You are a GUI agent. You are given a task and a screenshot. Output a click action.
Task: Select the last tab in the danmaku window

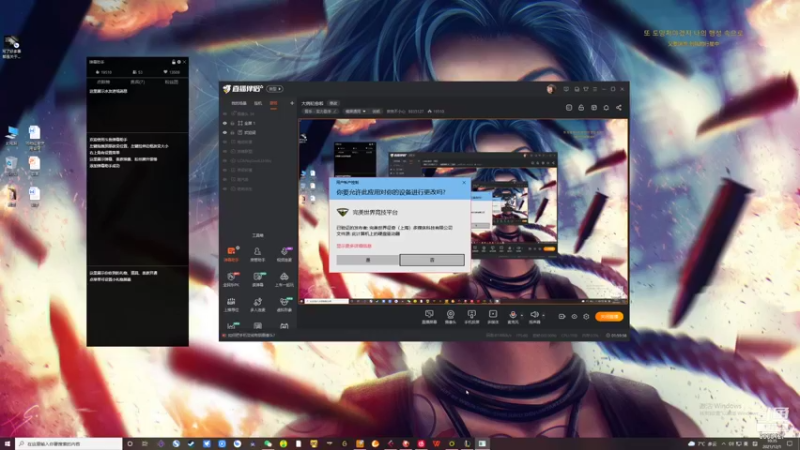(171, 82)
